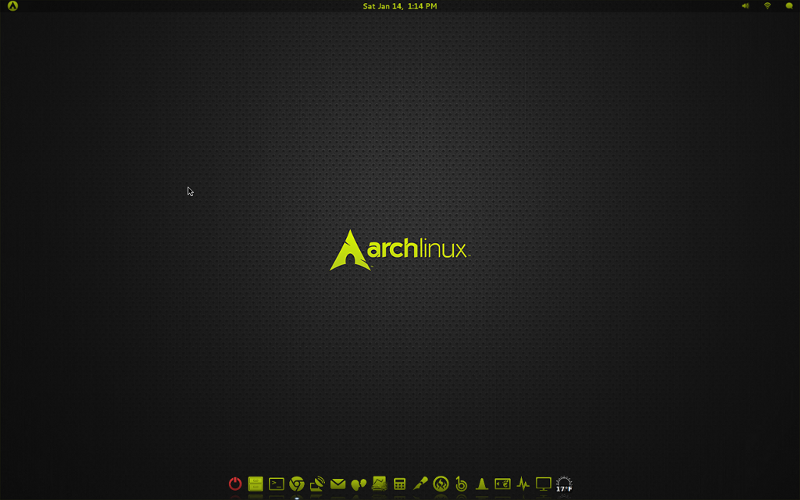800x500 pixels.
Task: Open the Wi-Fi network indicator
Action: (x=767, y=6)
